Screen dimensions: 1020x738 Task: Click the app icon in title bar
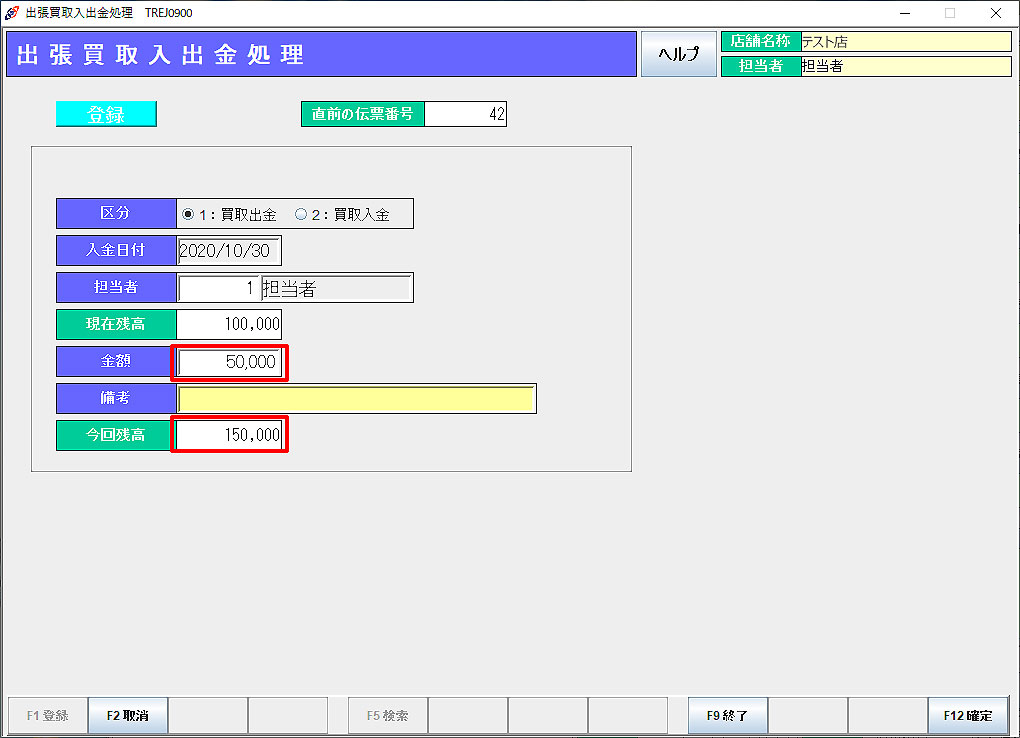(x=12, y=13)
